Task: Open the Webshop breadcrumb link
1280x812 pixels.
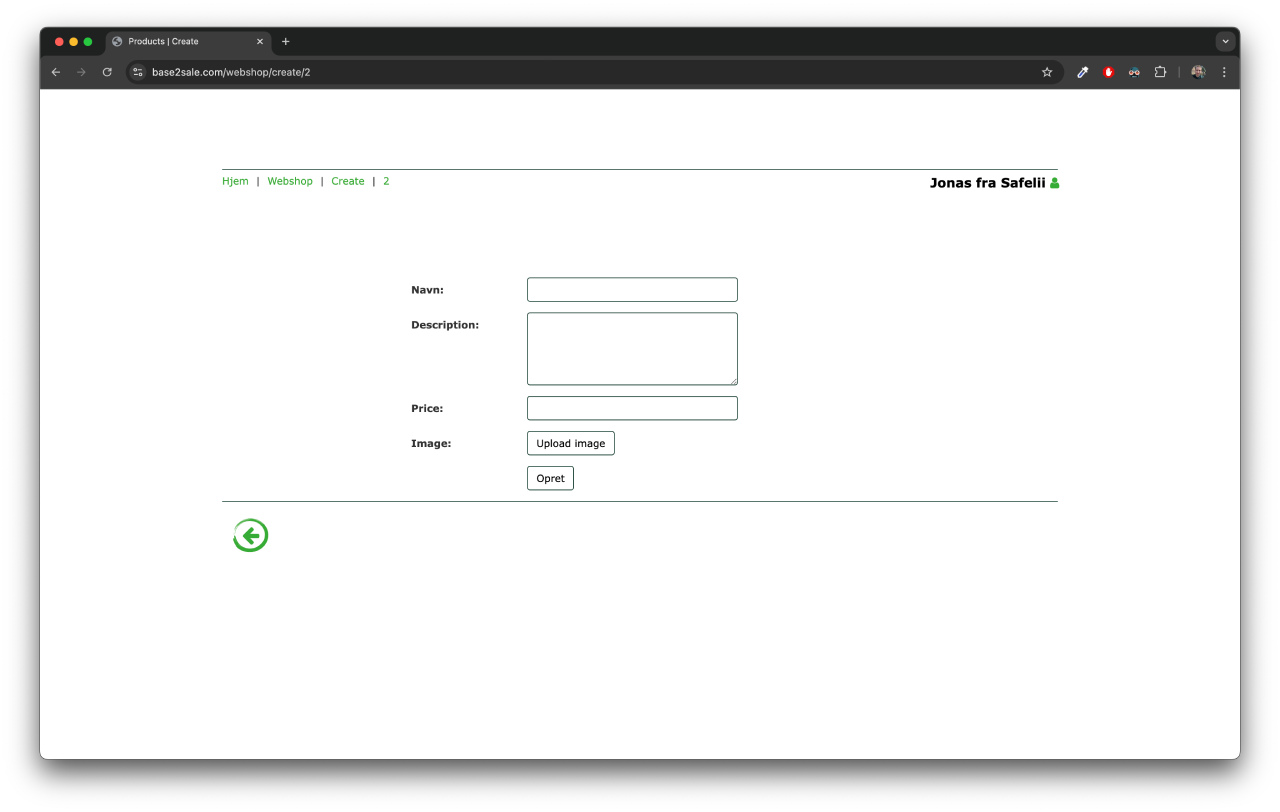Action: 290,181
